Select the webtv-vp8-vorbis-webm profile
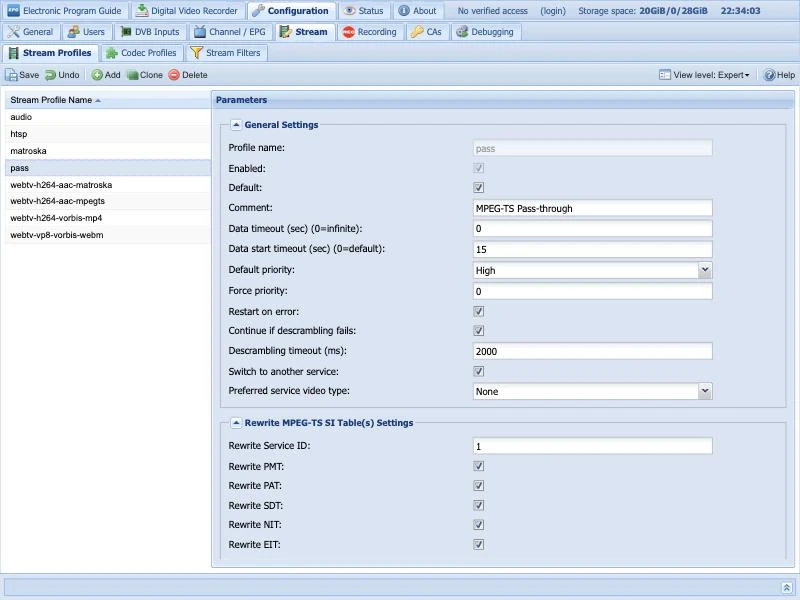Viewport: 800px width, 600px height. (108, 235)
